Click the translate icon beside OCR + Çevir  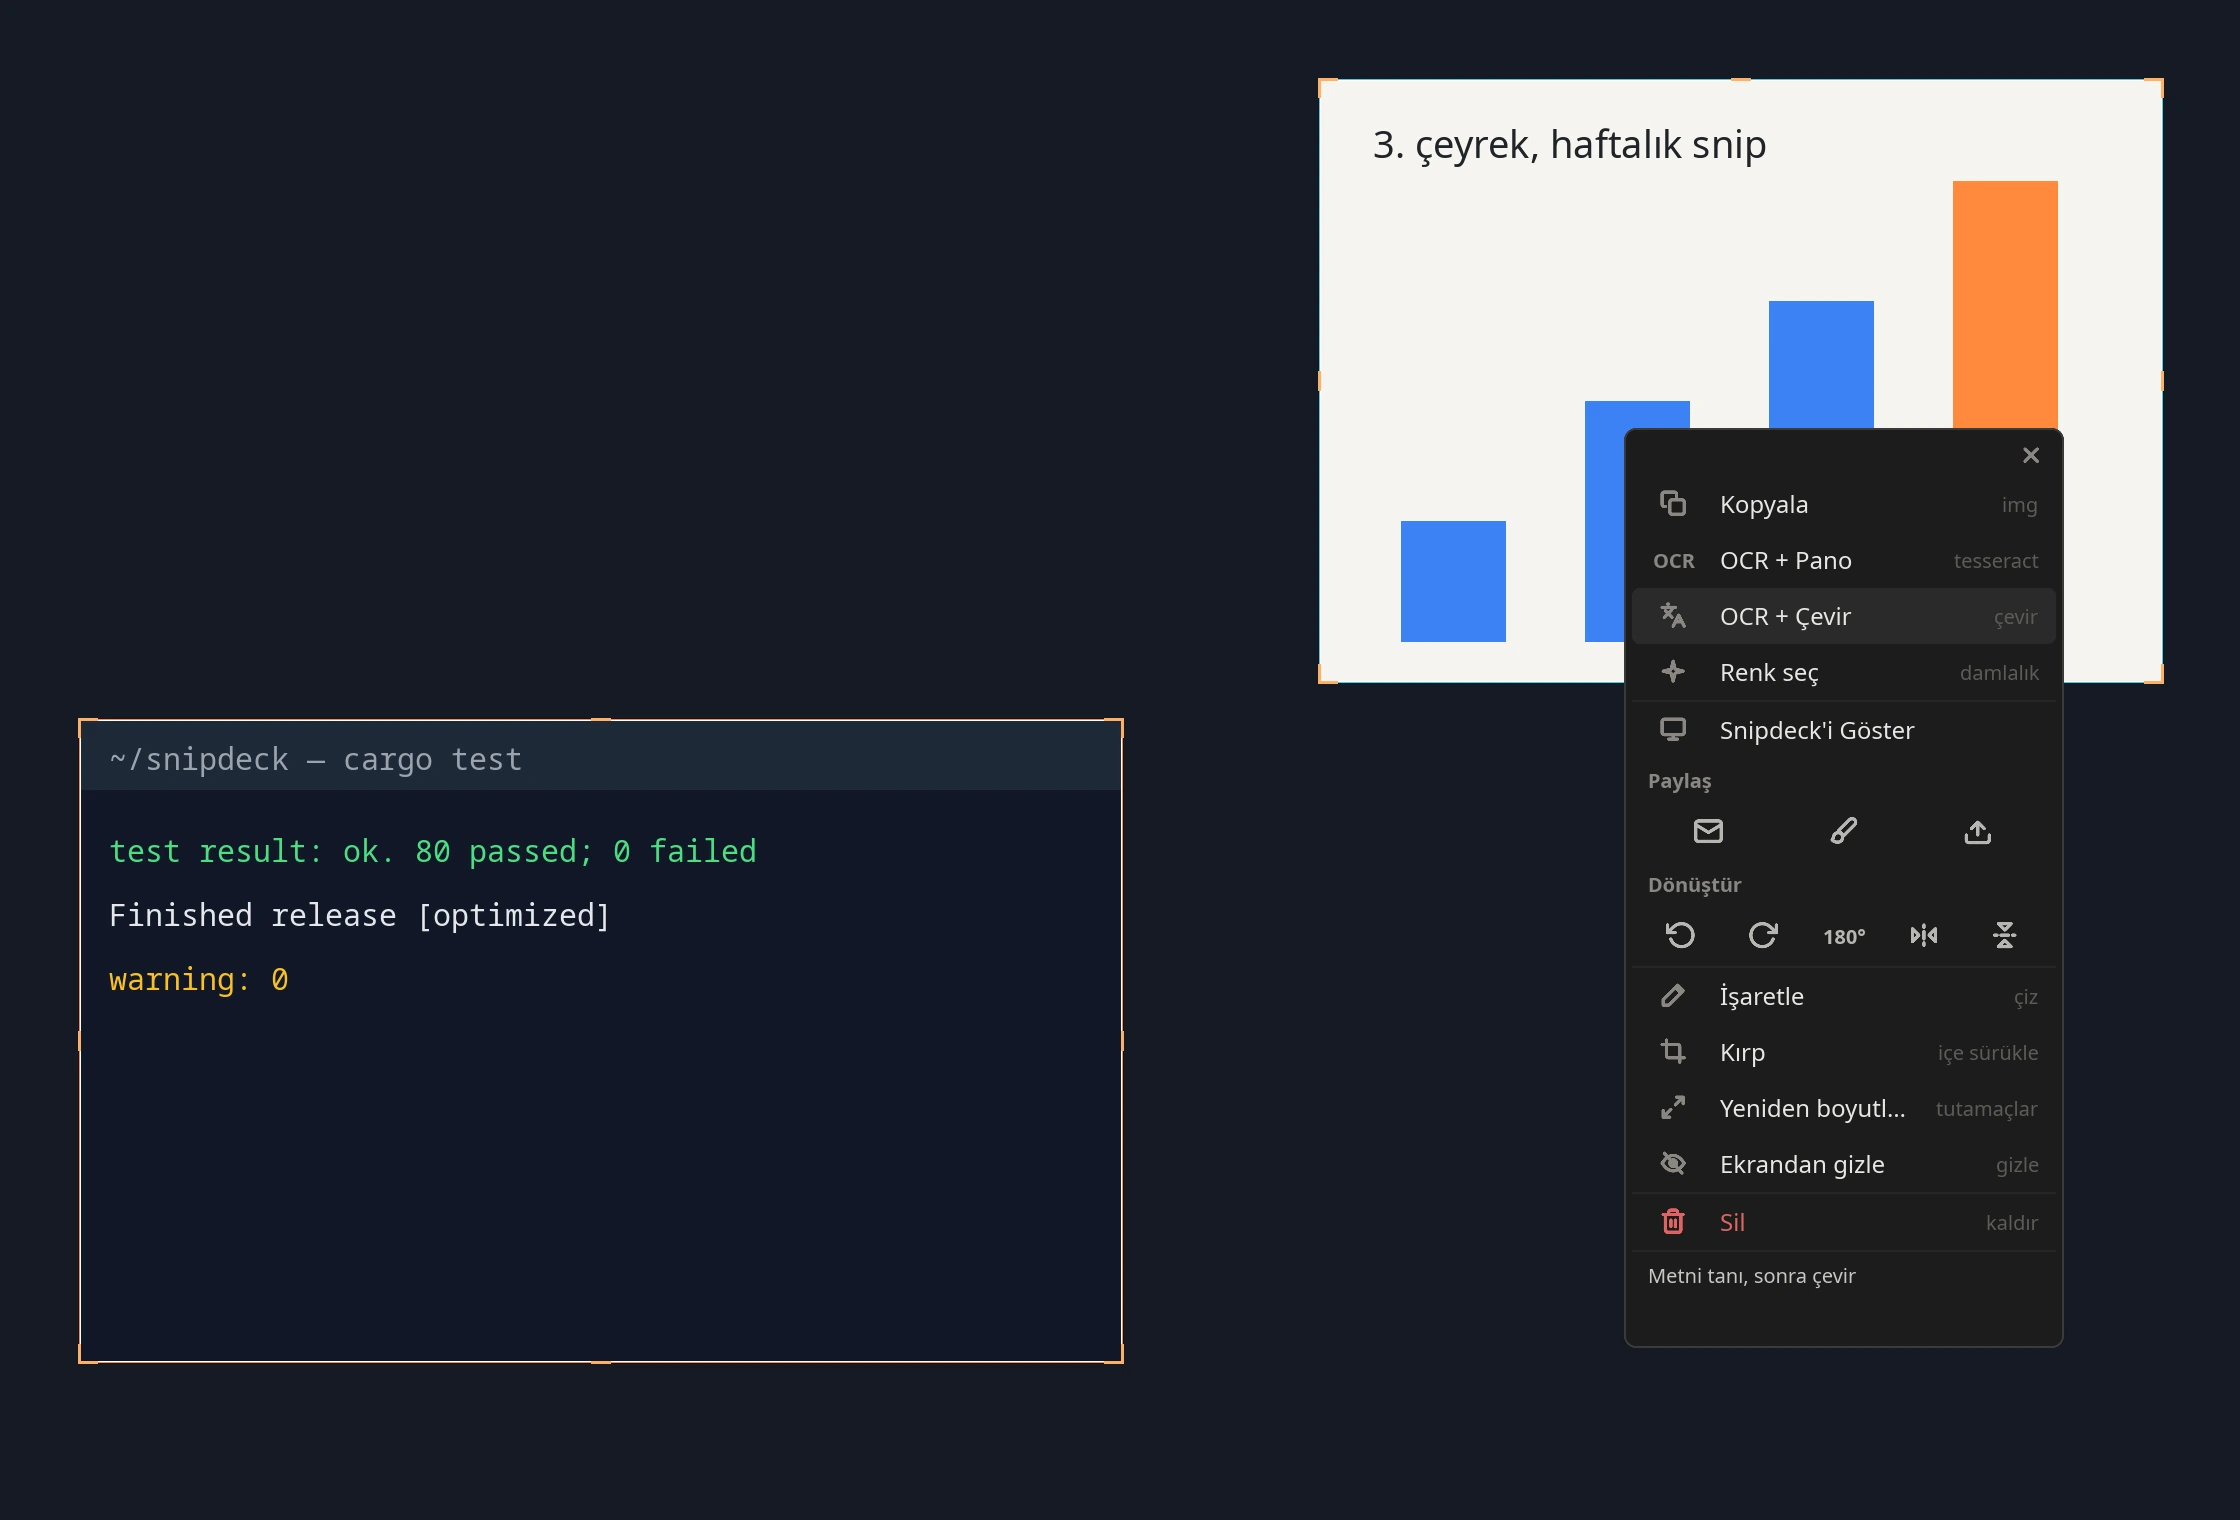point(1673,615)
